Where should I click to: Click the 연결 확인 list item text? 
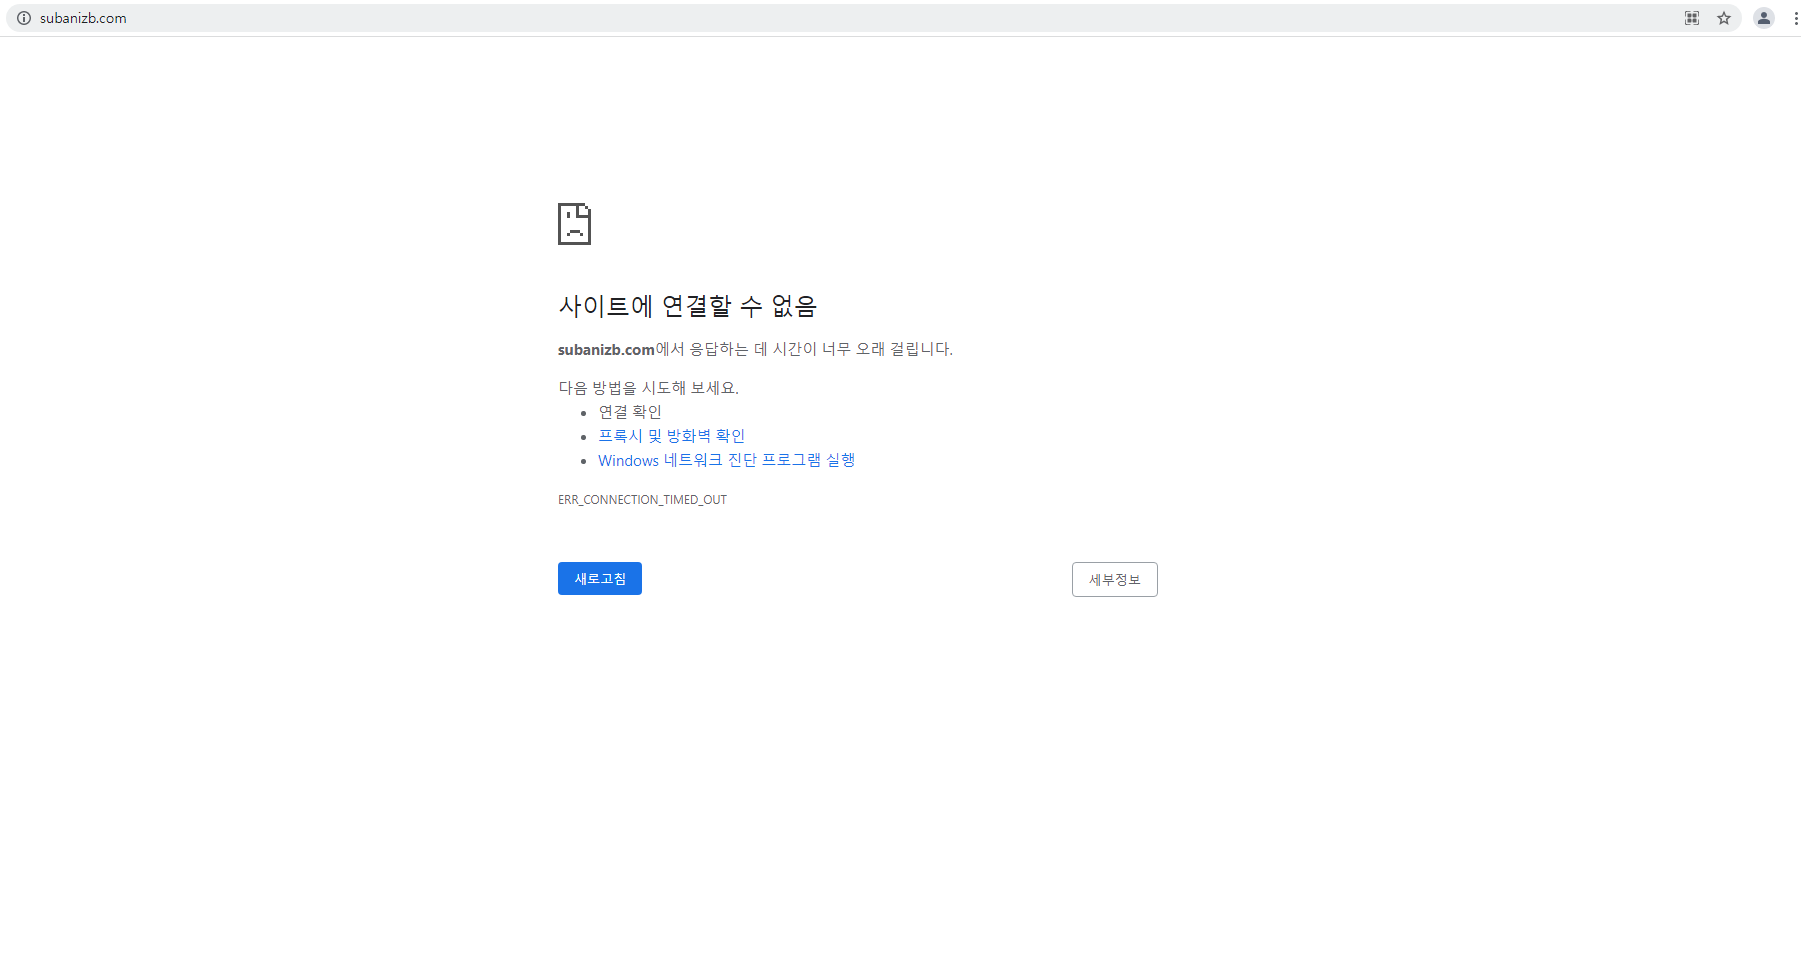click(x=630, y=412)
